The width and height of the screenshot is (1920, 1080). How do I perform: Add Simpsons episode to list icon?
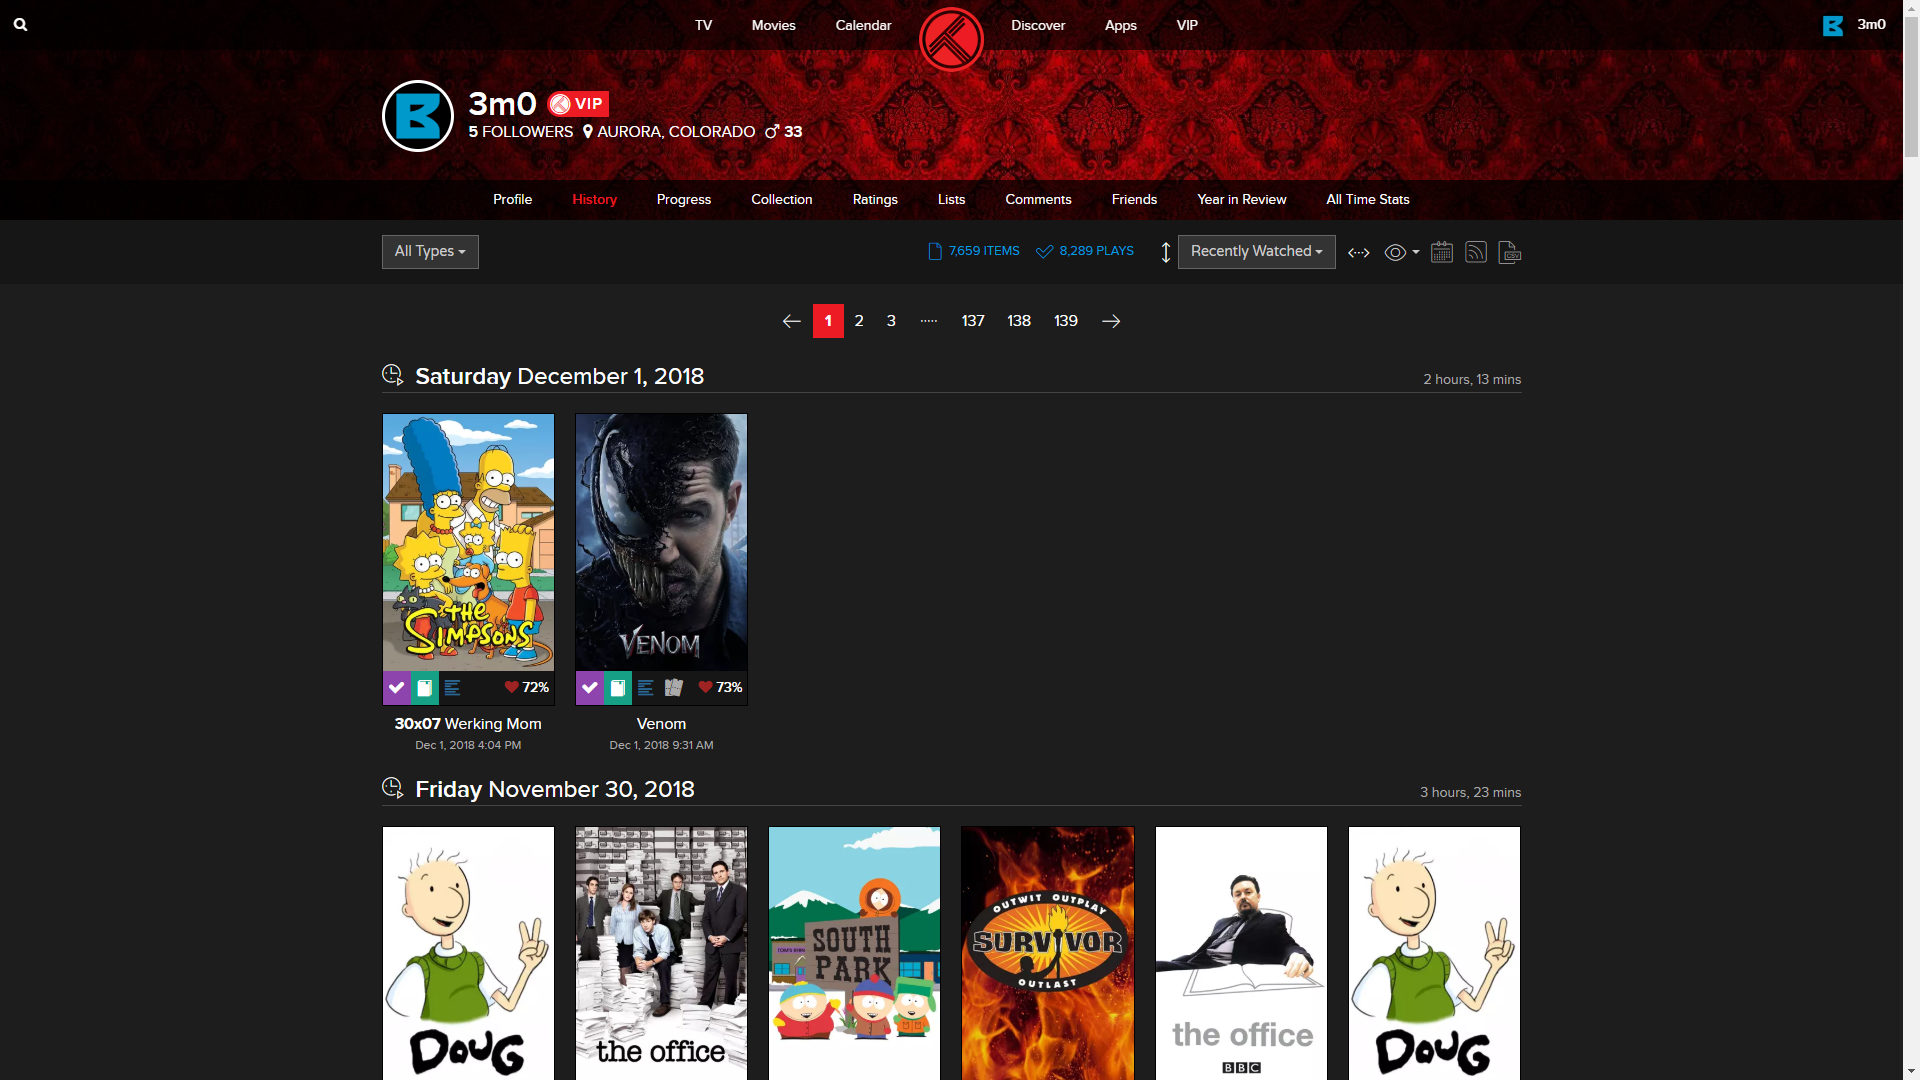452,688
